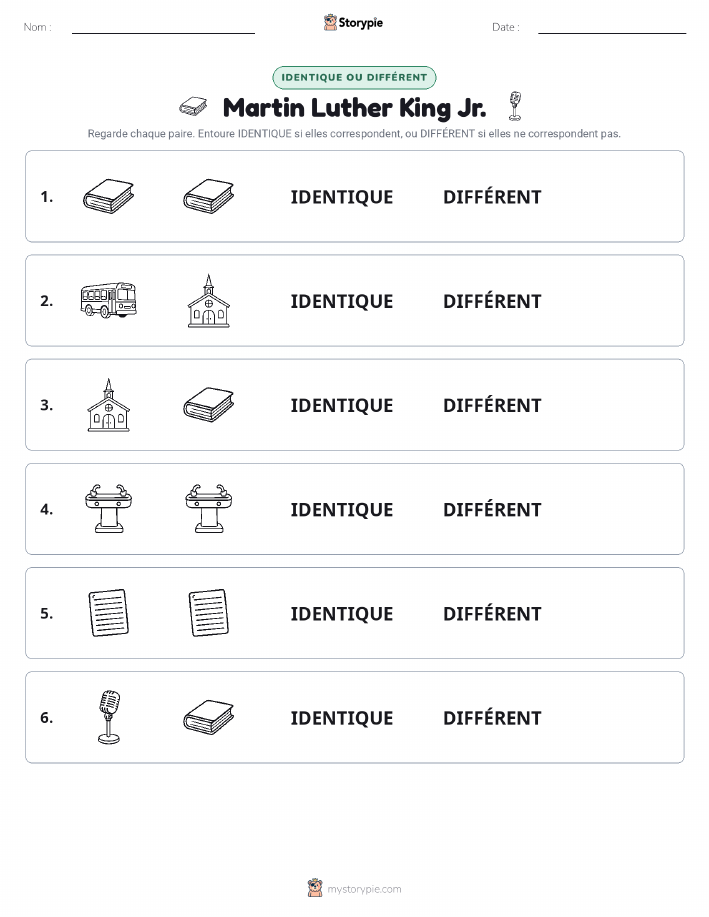Select DIFFÉRENT for row 6
Viewport: 709px width, 917px height.
point(492,718)
